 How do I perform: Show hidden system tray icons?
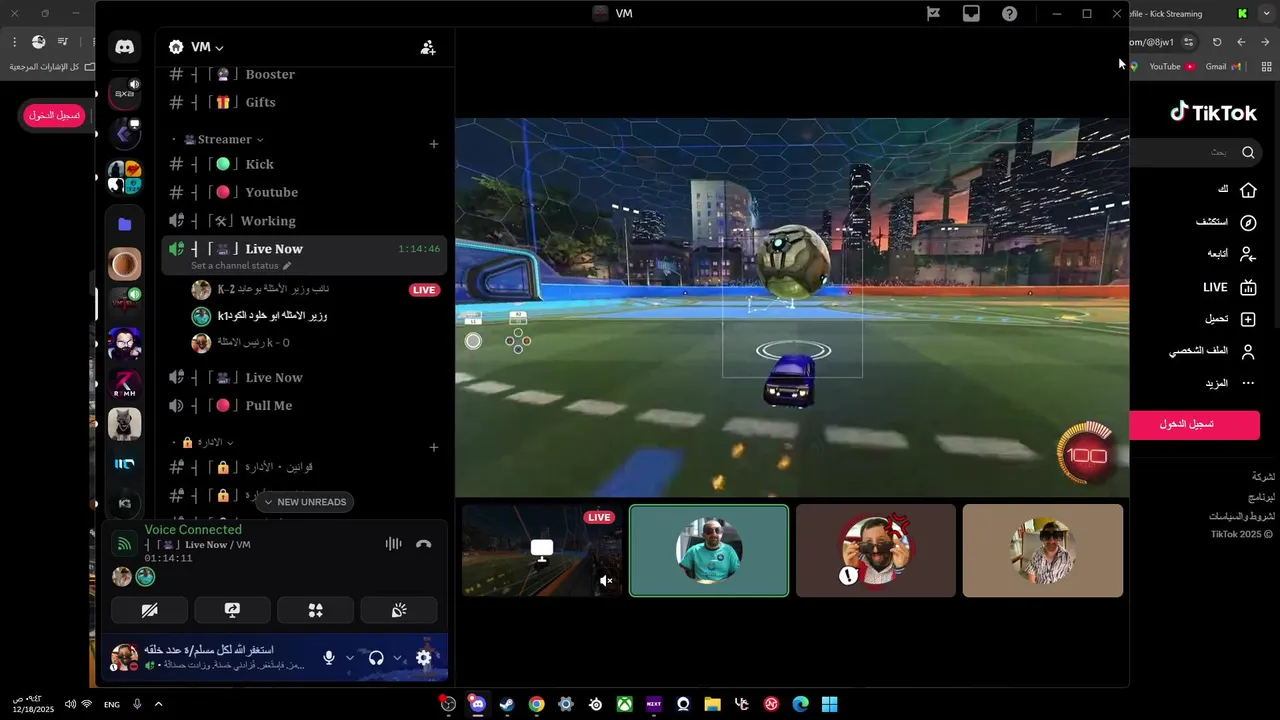point(158,704)
